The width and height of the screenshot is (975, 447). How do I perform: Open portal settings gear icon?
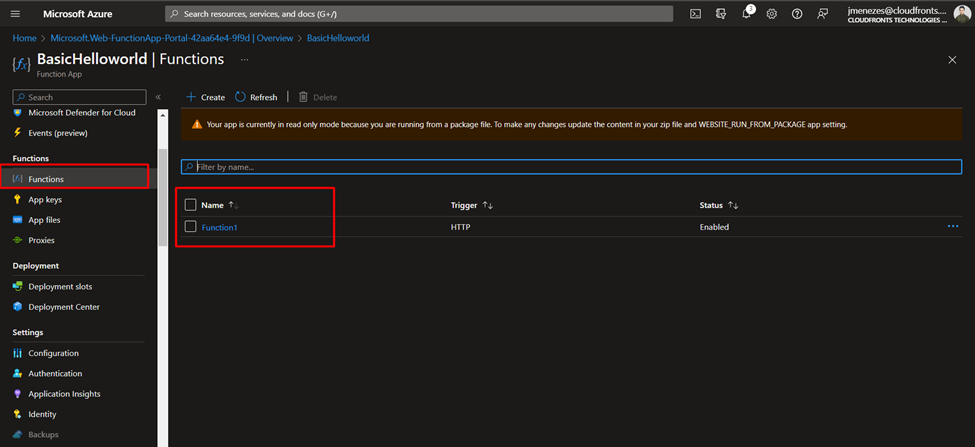[772, 14]
